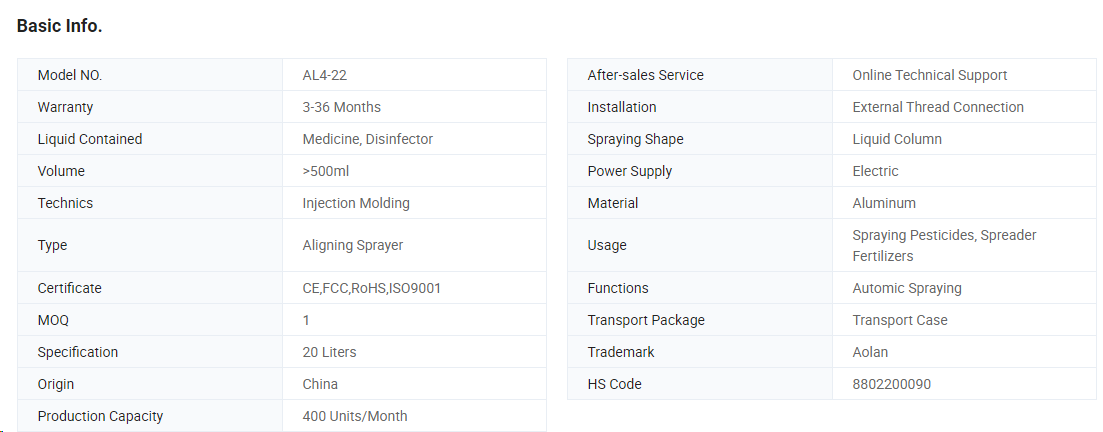Click the External Thread Connection value
Viewport: 1103px width, 432px height.
pos(937,107)
